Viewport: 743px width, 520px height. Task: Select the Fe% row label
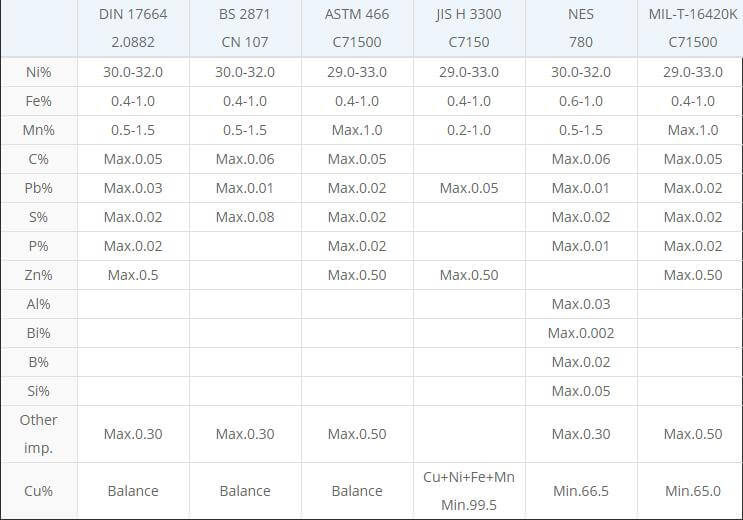pyautogui.click(x=39, y=101)
